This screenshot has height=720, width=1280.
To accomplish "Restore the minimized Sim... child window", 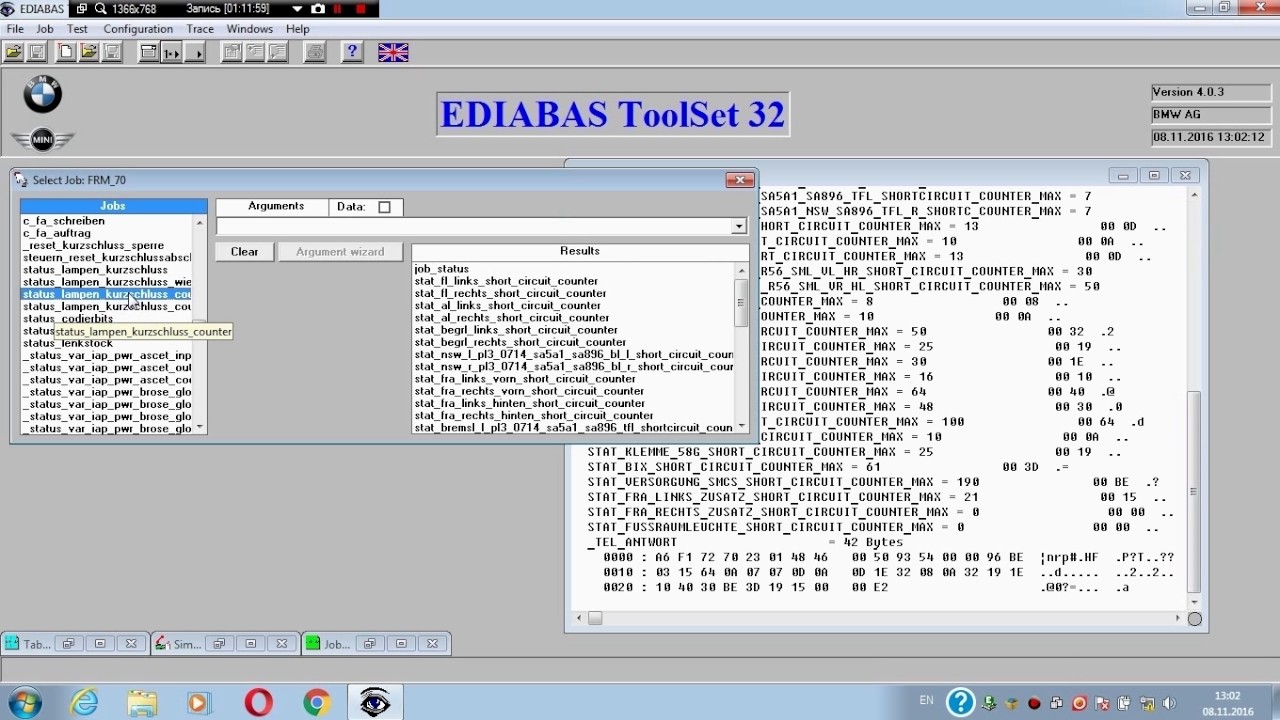I will pyautogui.click(x=219, y=644).
